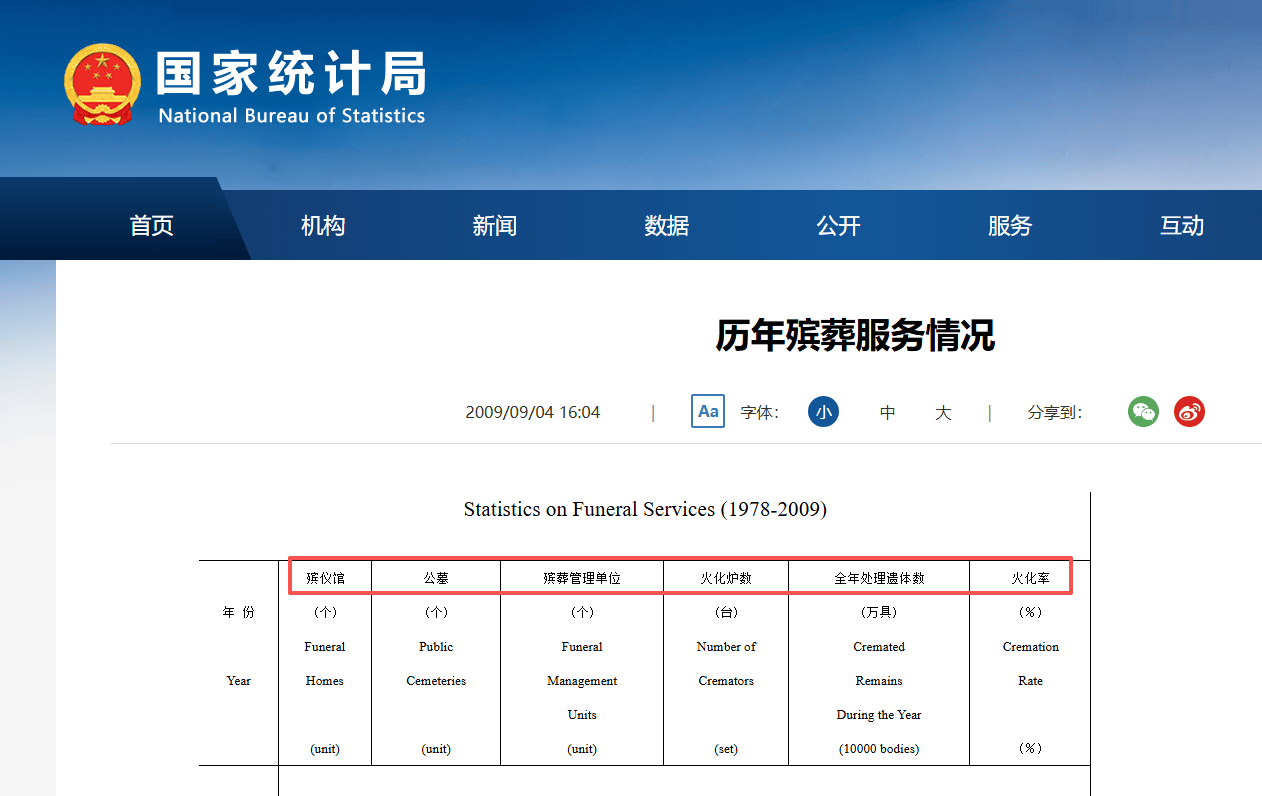Click the 国家统计局 header logo text

tap(291, 71)
